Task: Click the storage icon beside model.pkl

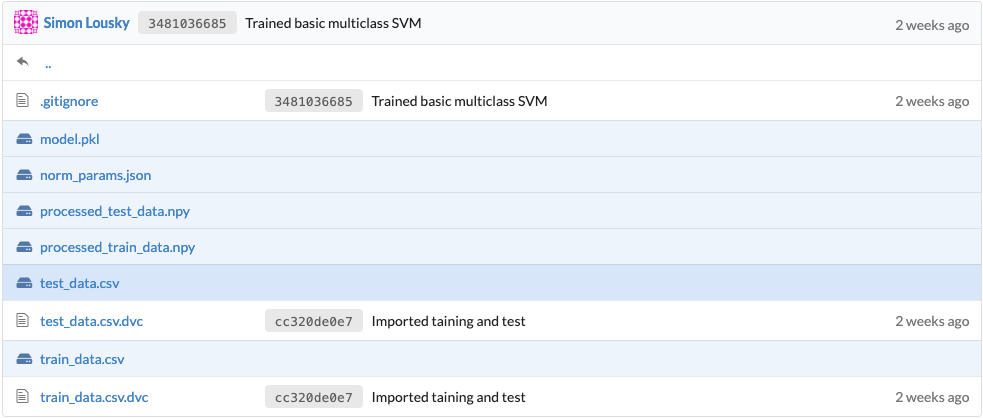Action: (25, 139)
